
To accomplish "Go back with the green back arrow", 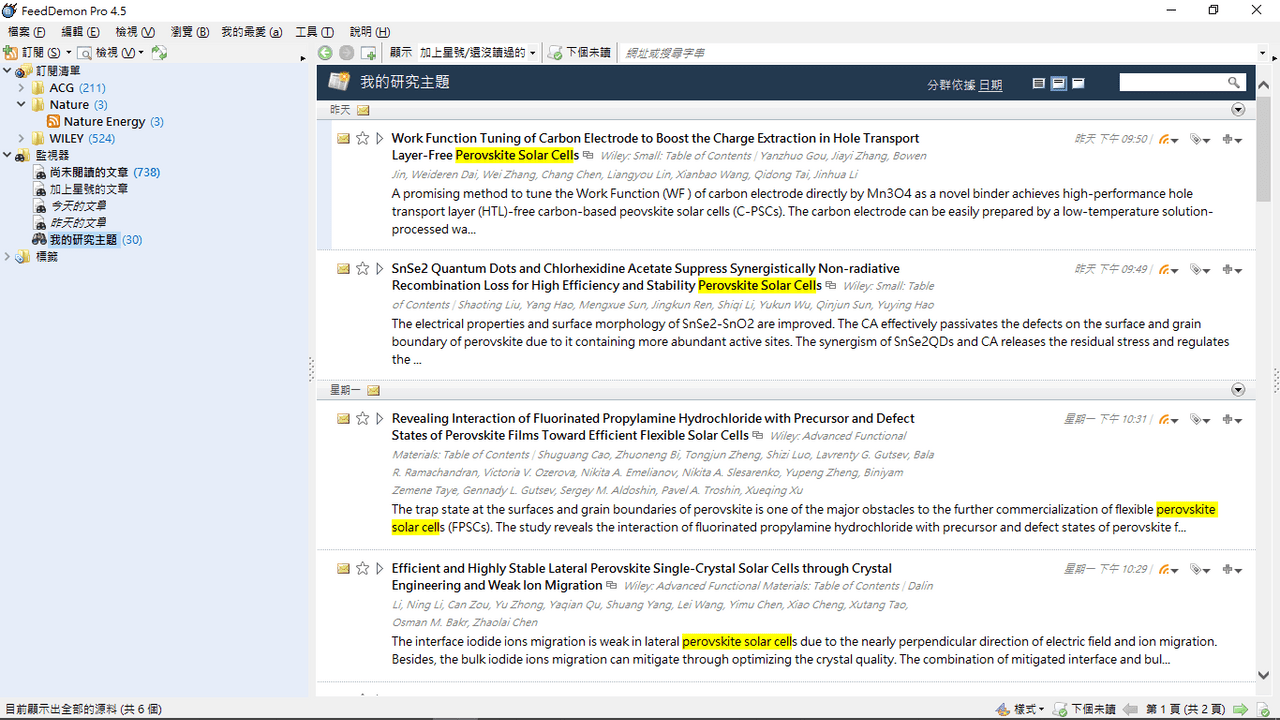I will [325, 52].
